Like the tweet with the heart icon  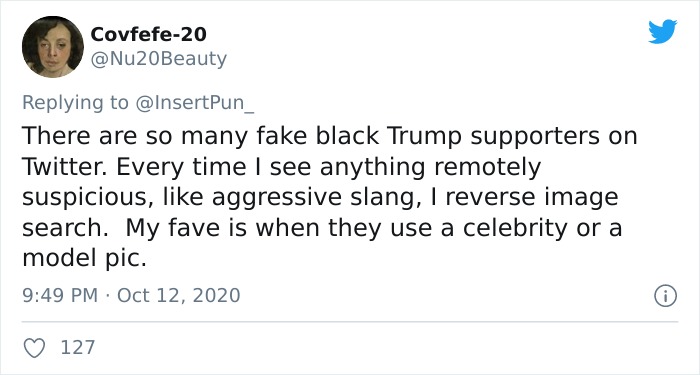(x=34, y=348)
